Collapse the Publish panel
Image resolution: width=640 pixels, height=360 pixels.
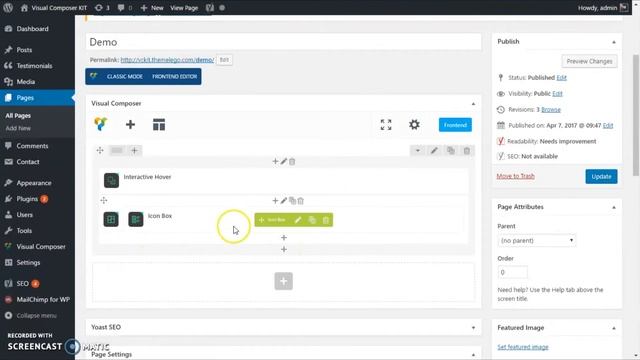pos(613,42)
